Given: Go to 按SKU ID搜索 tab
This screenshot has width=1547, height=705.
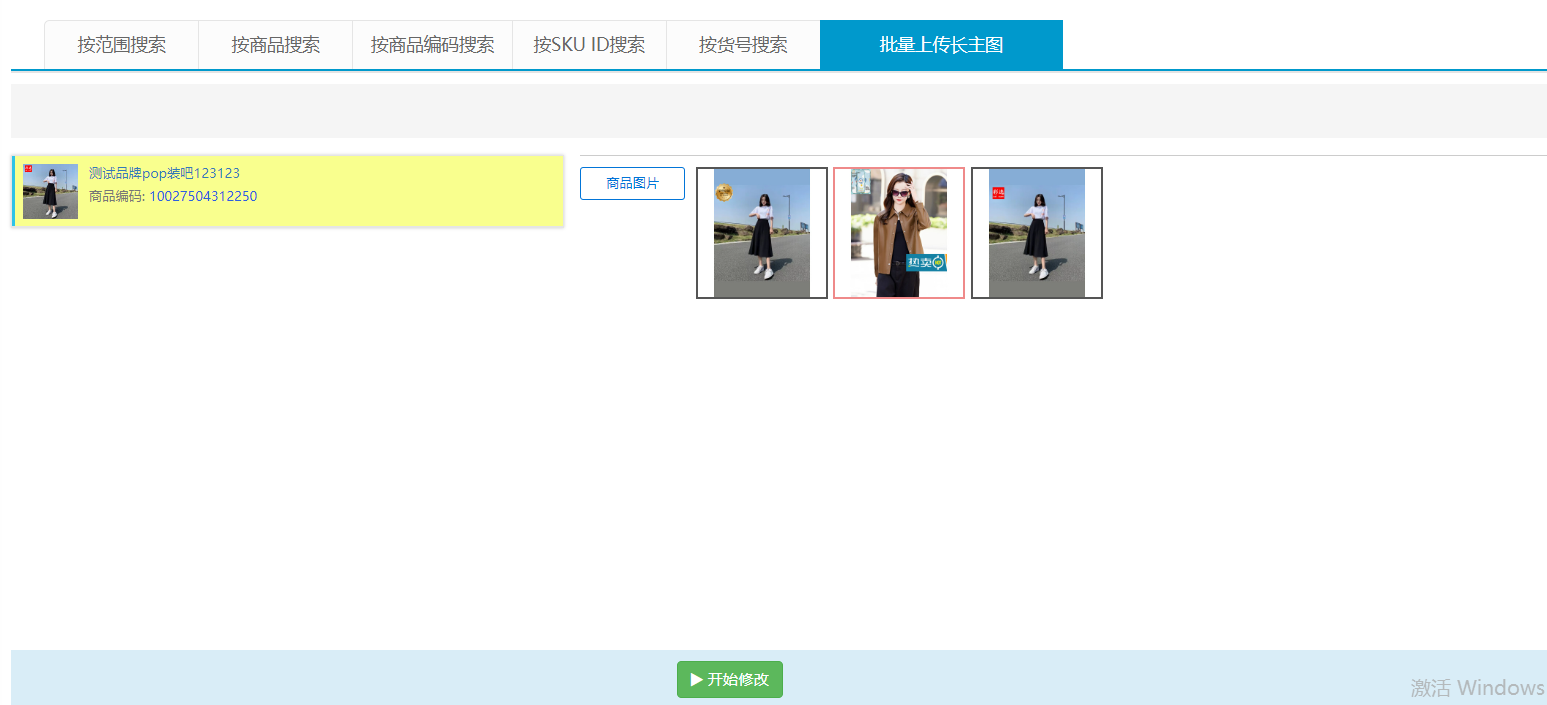Looking at the screenshot, I should 589,45.
